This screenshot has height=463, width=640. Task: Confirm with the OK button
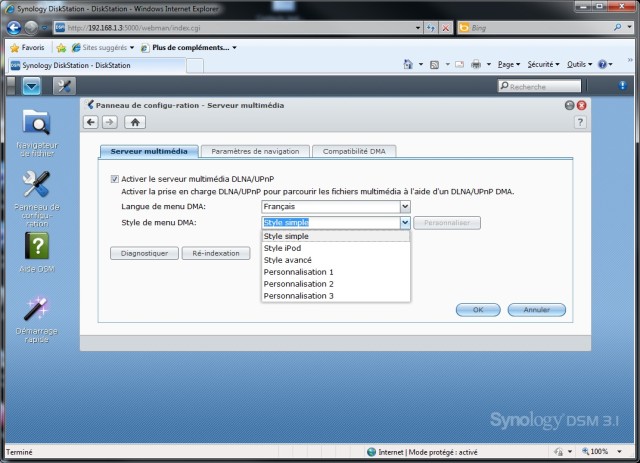click(x=478, y=309)
